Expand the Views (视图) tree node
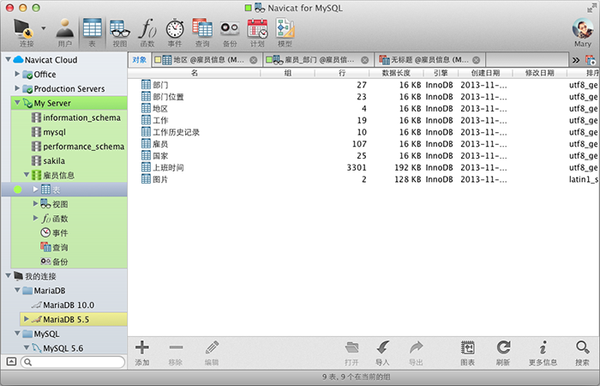The height and width of the screenshot is (386, 600). click(x=36, y=204)
